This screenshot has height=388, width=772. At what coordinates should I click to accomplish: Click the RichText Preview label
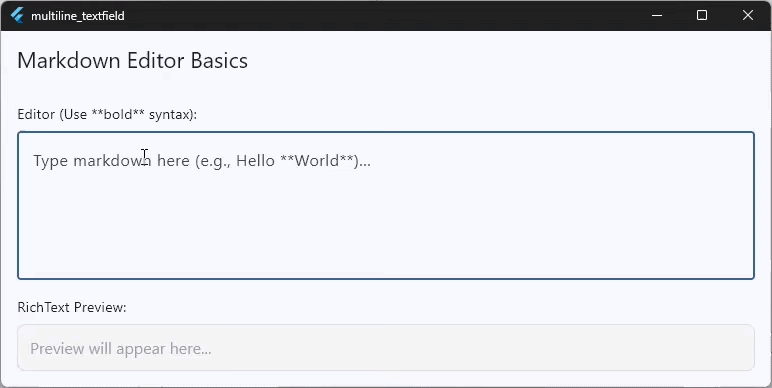[72, 307]
